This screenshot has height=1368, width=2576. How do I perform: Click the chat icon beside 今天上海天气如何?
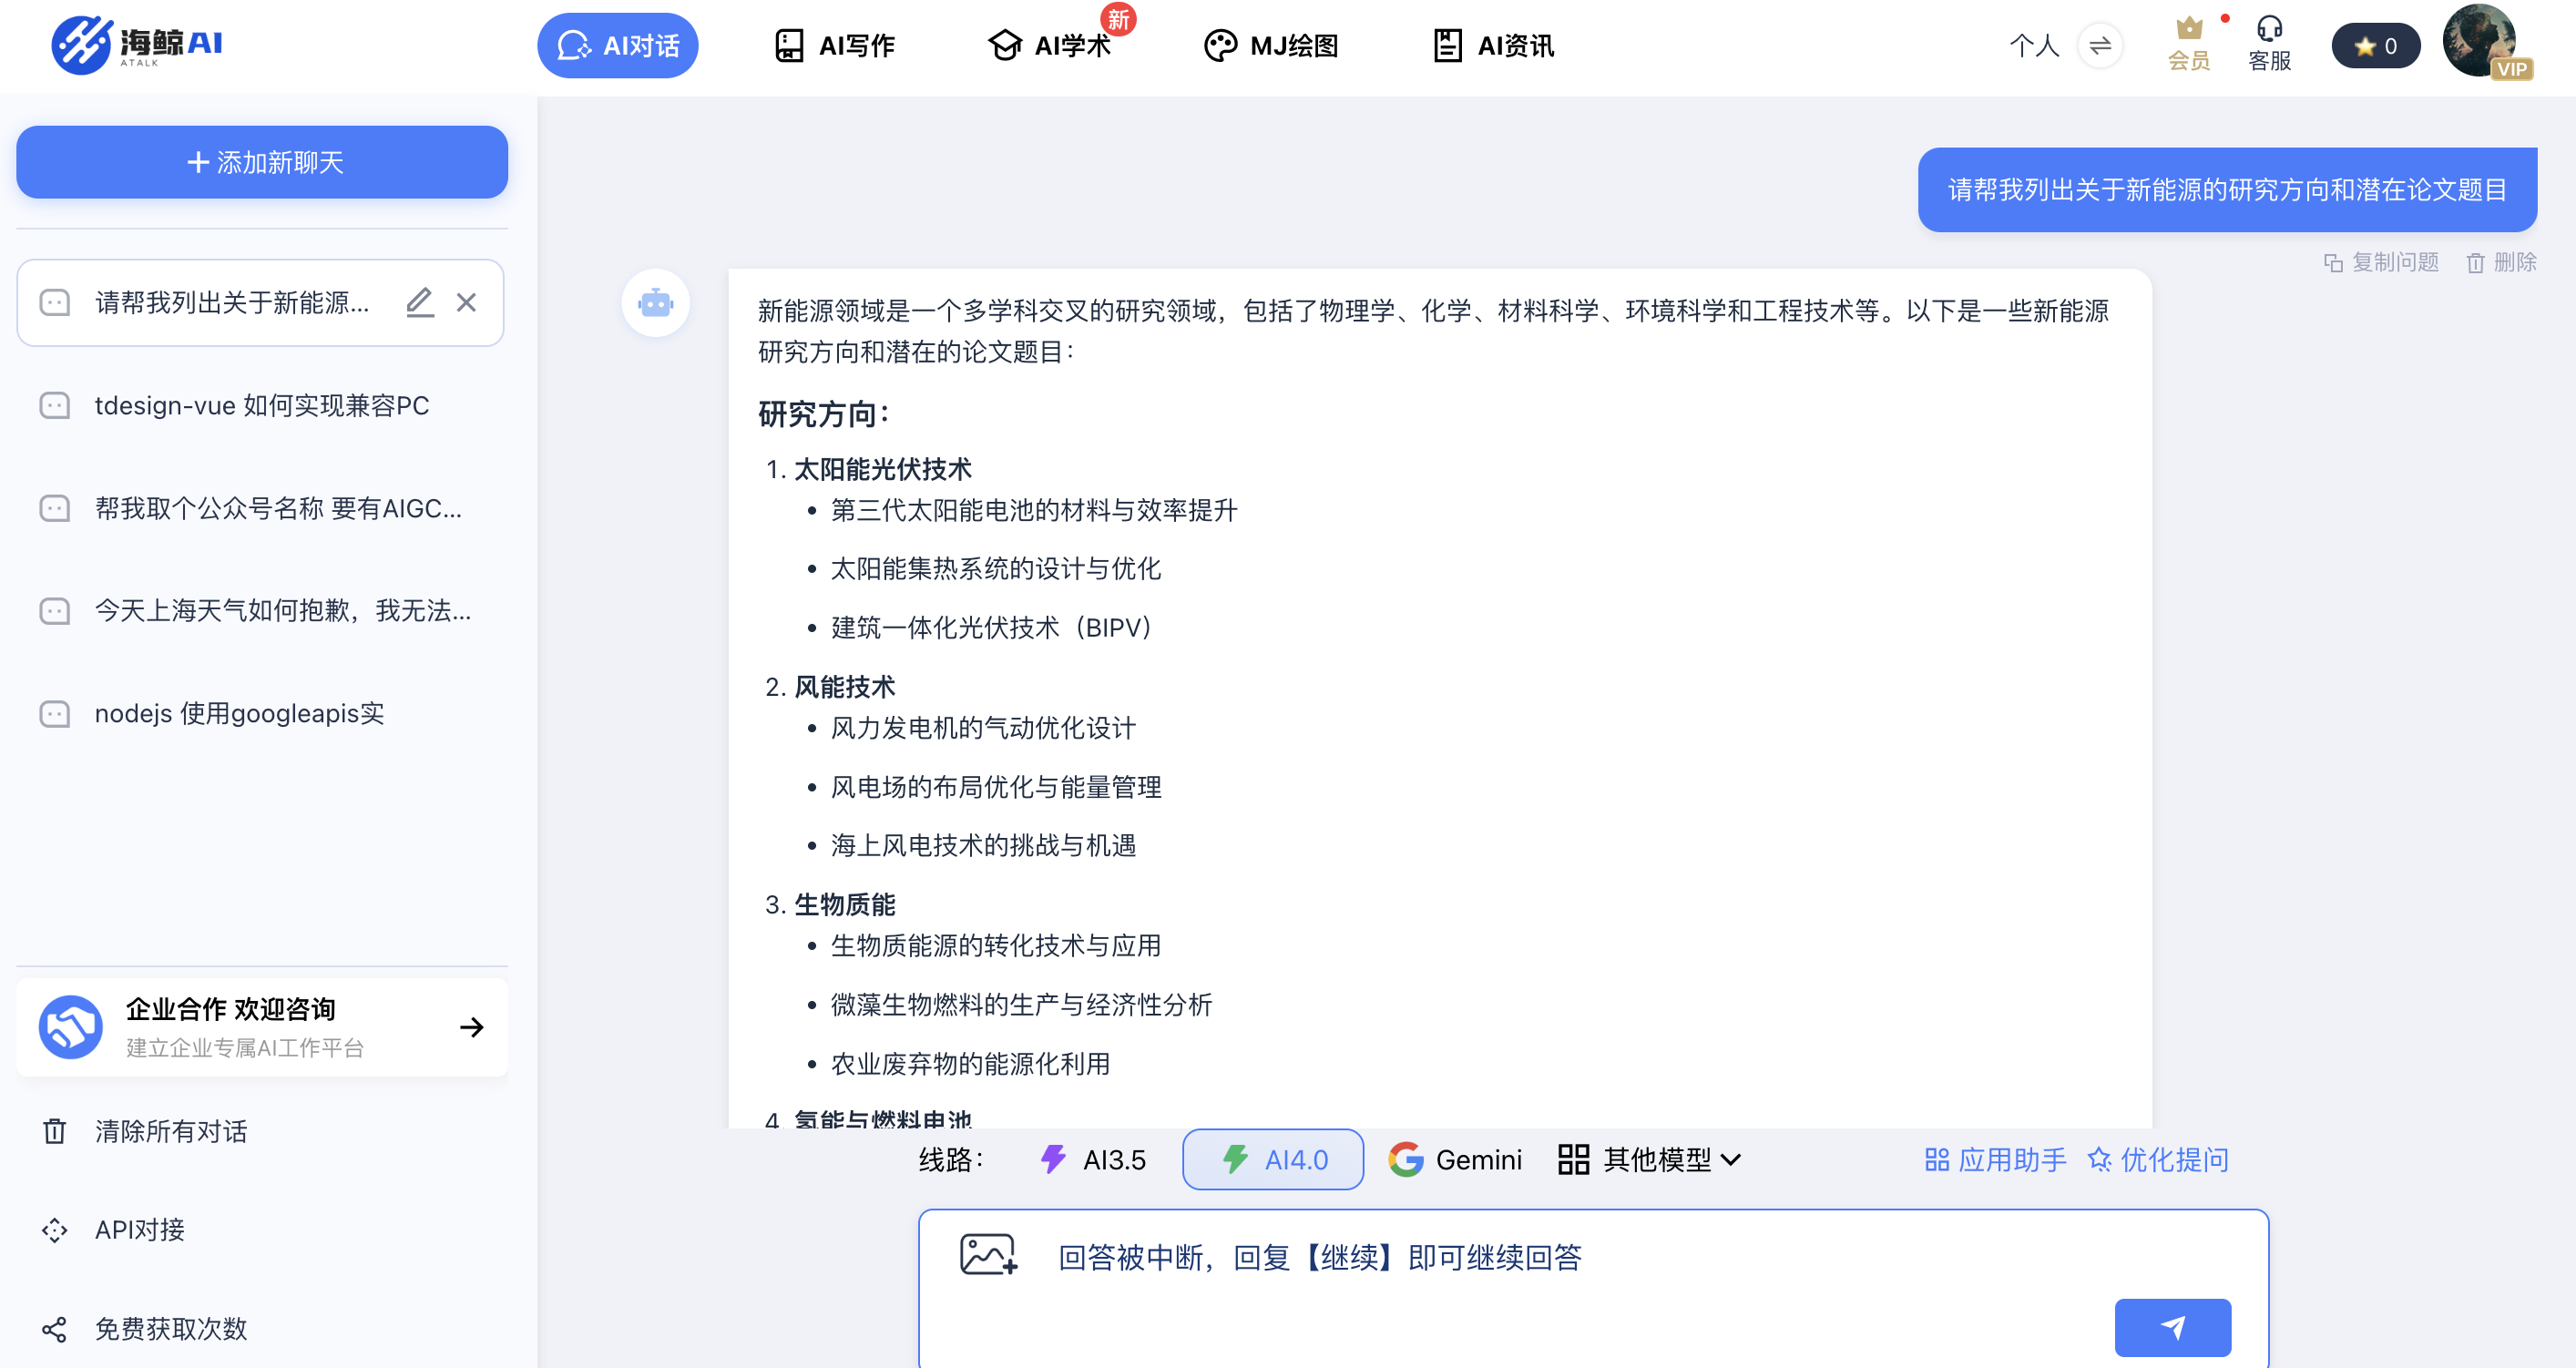(x=55, y=610)
